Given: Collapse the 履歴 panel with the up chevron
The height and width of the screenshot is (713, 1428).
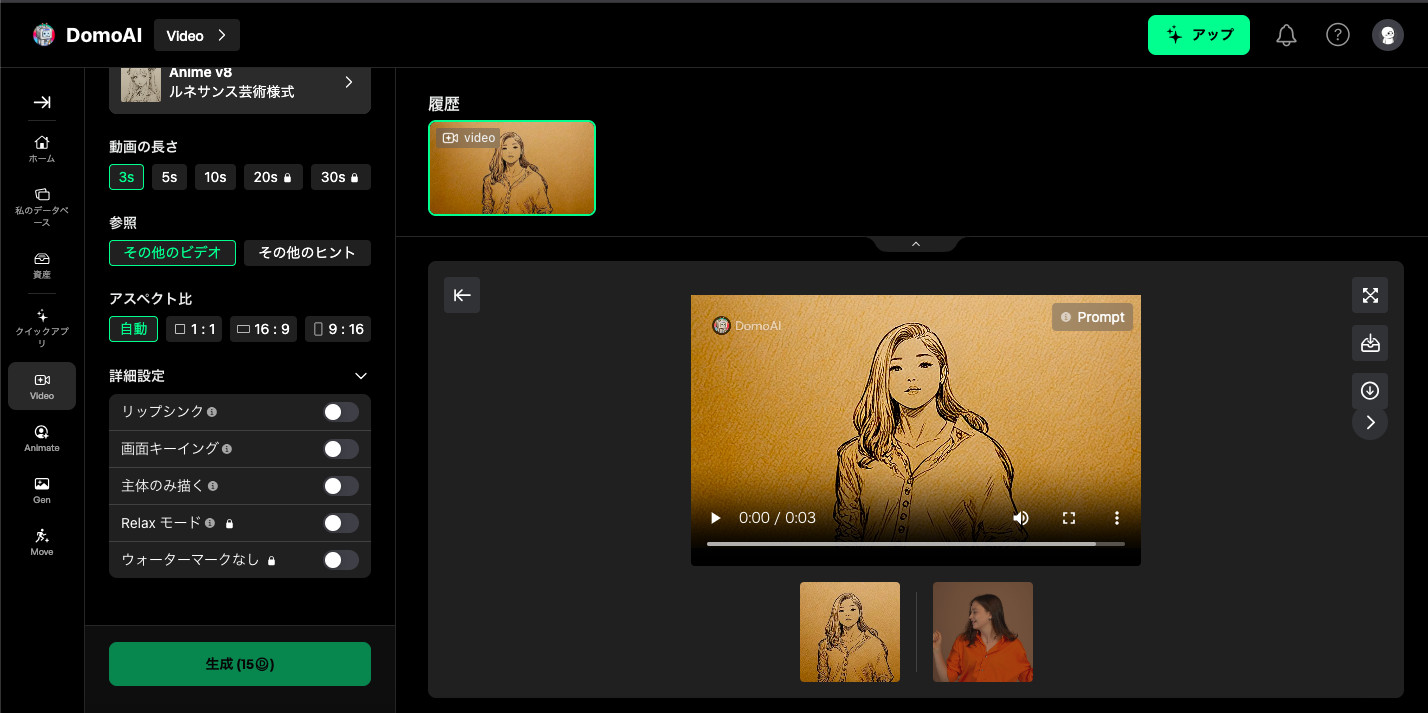Looking at the screenshot, I should 915,244.
